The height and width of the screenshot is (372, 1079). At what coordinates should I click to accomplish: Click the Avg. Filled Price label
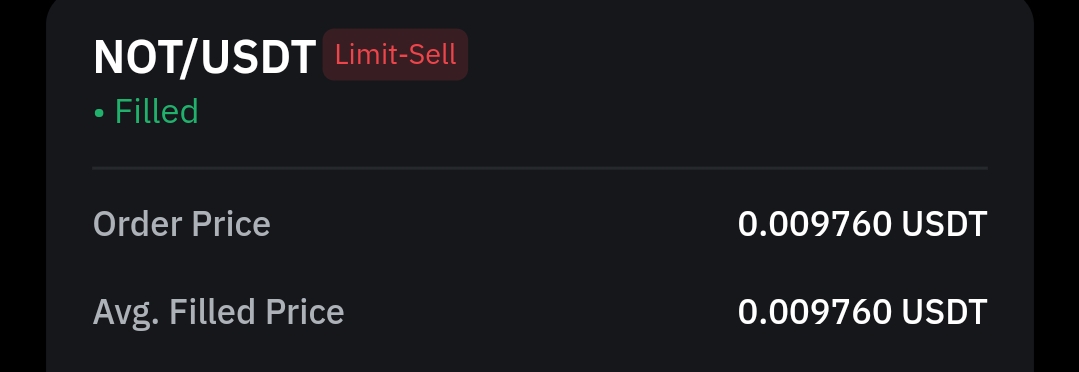pyautogui.click(x=218, y=313)
